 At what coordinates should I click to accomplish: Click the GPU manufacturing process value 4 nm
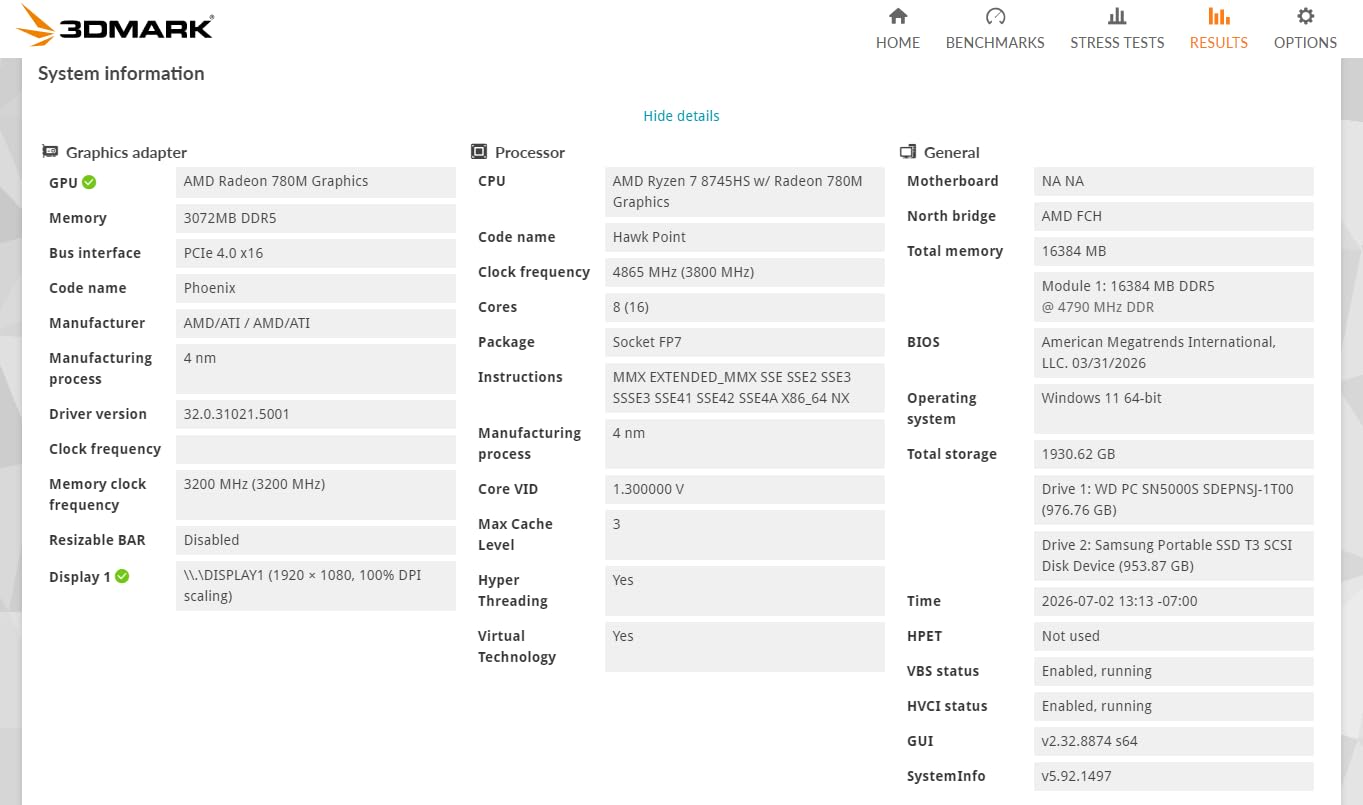pyautogui.click(x=316, y=369)
